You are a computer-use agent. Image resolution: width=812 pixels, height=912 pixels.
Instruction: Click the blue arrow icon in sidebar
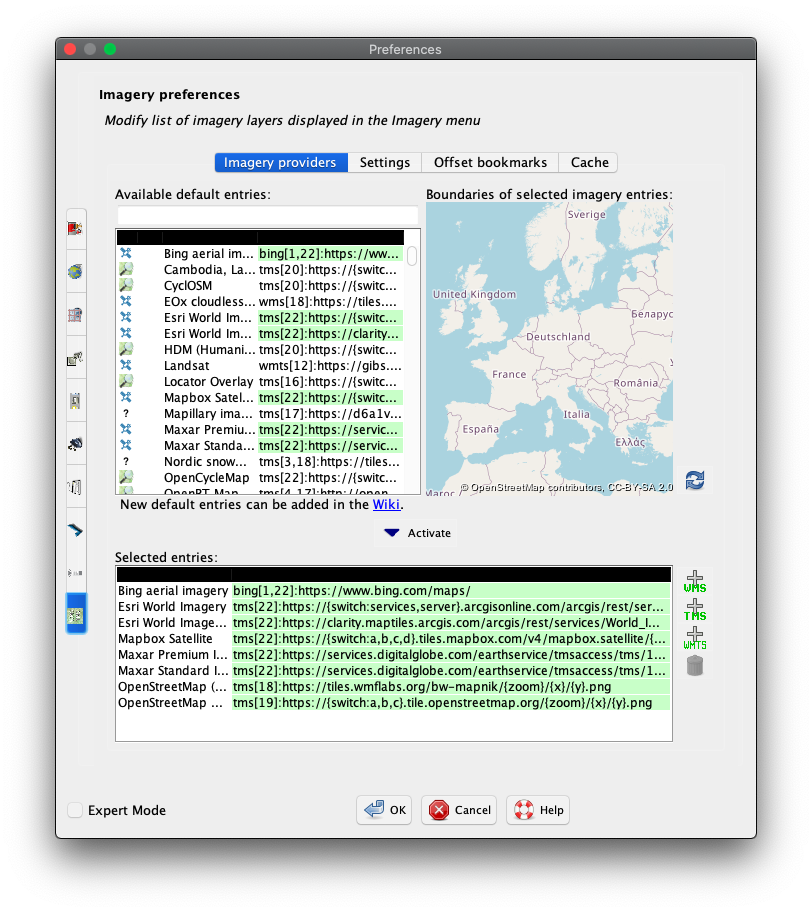75,530
